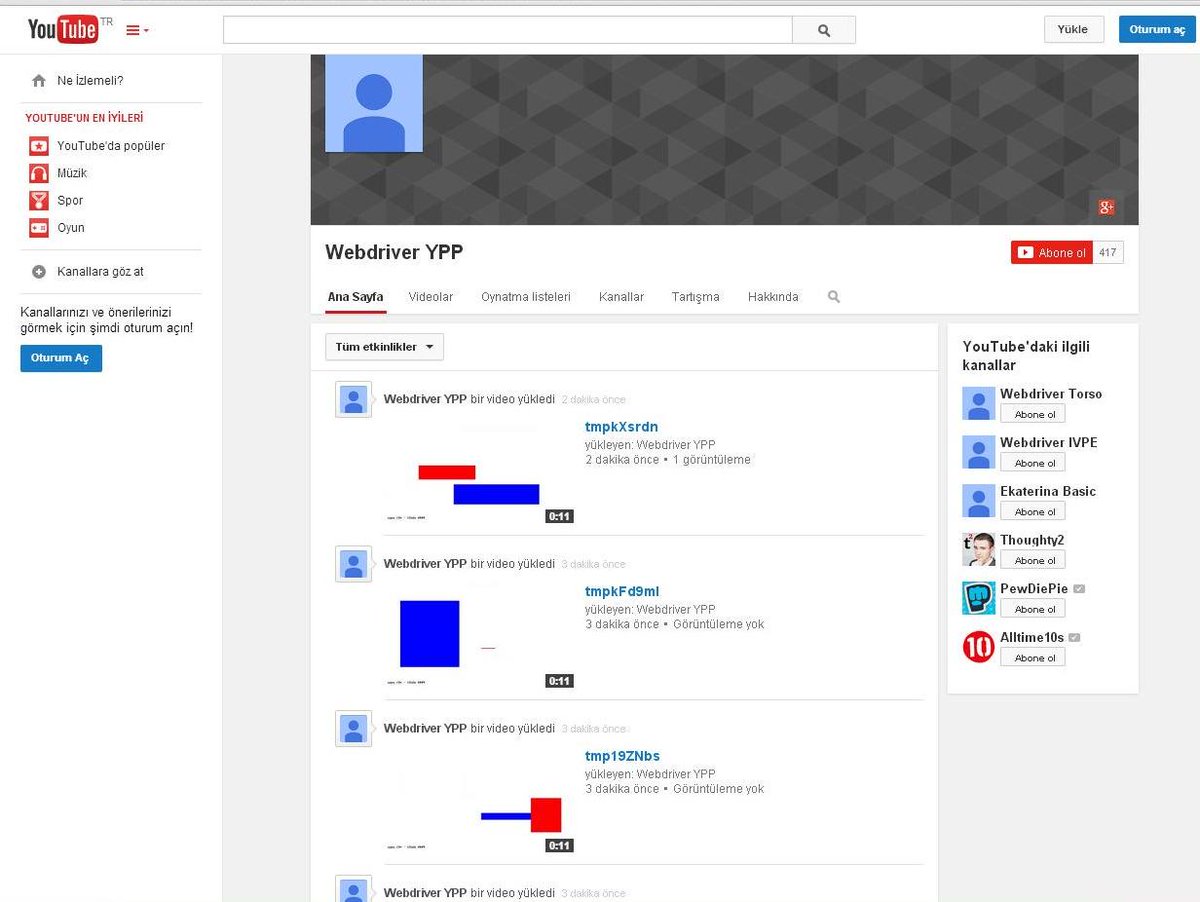
Task: Click the tmpkFd9ml video thumbnail
Action: pos(480,637)
